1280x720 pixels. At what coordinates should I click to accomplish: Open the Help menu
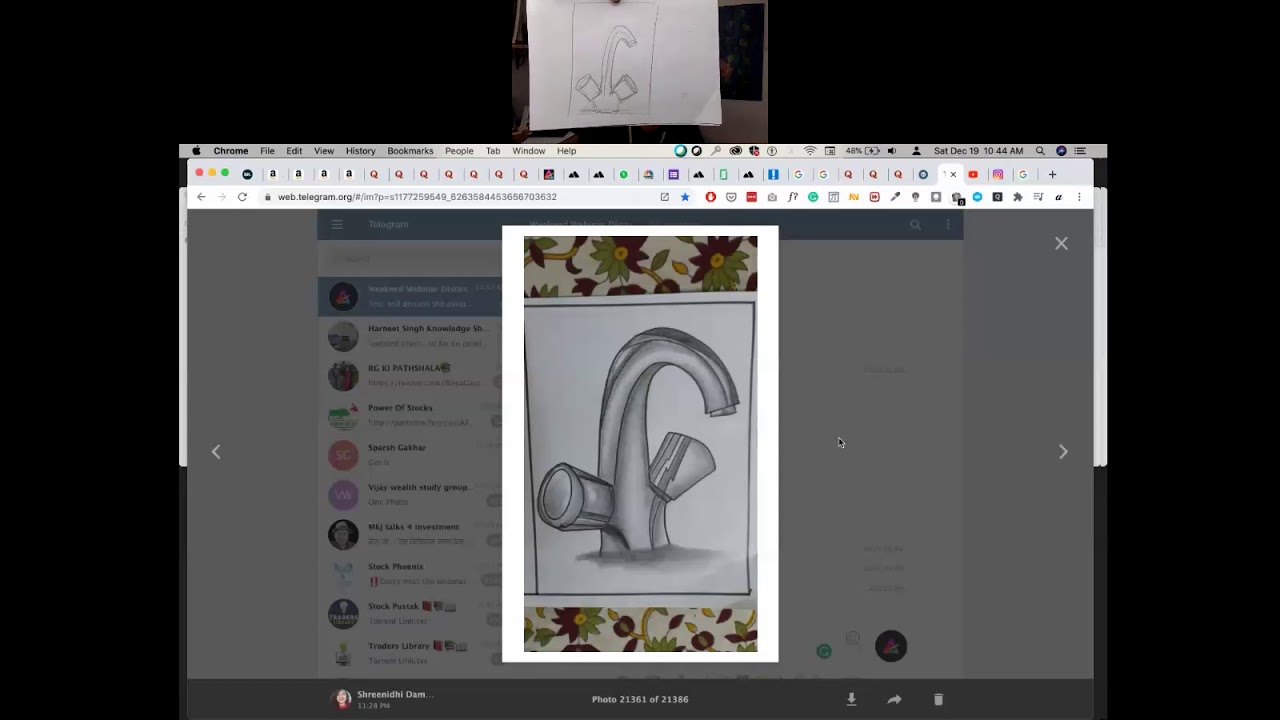tap(567, 151)
